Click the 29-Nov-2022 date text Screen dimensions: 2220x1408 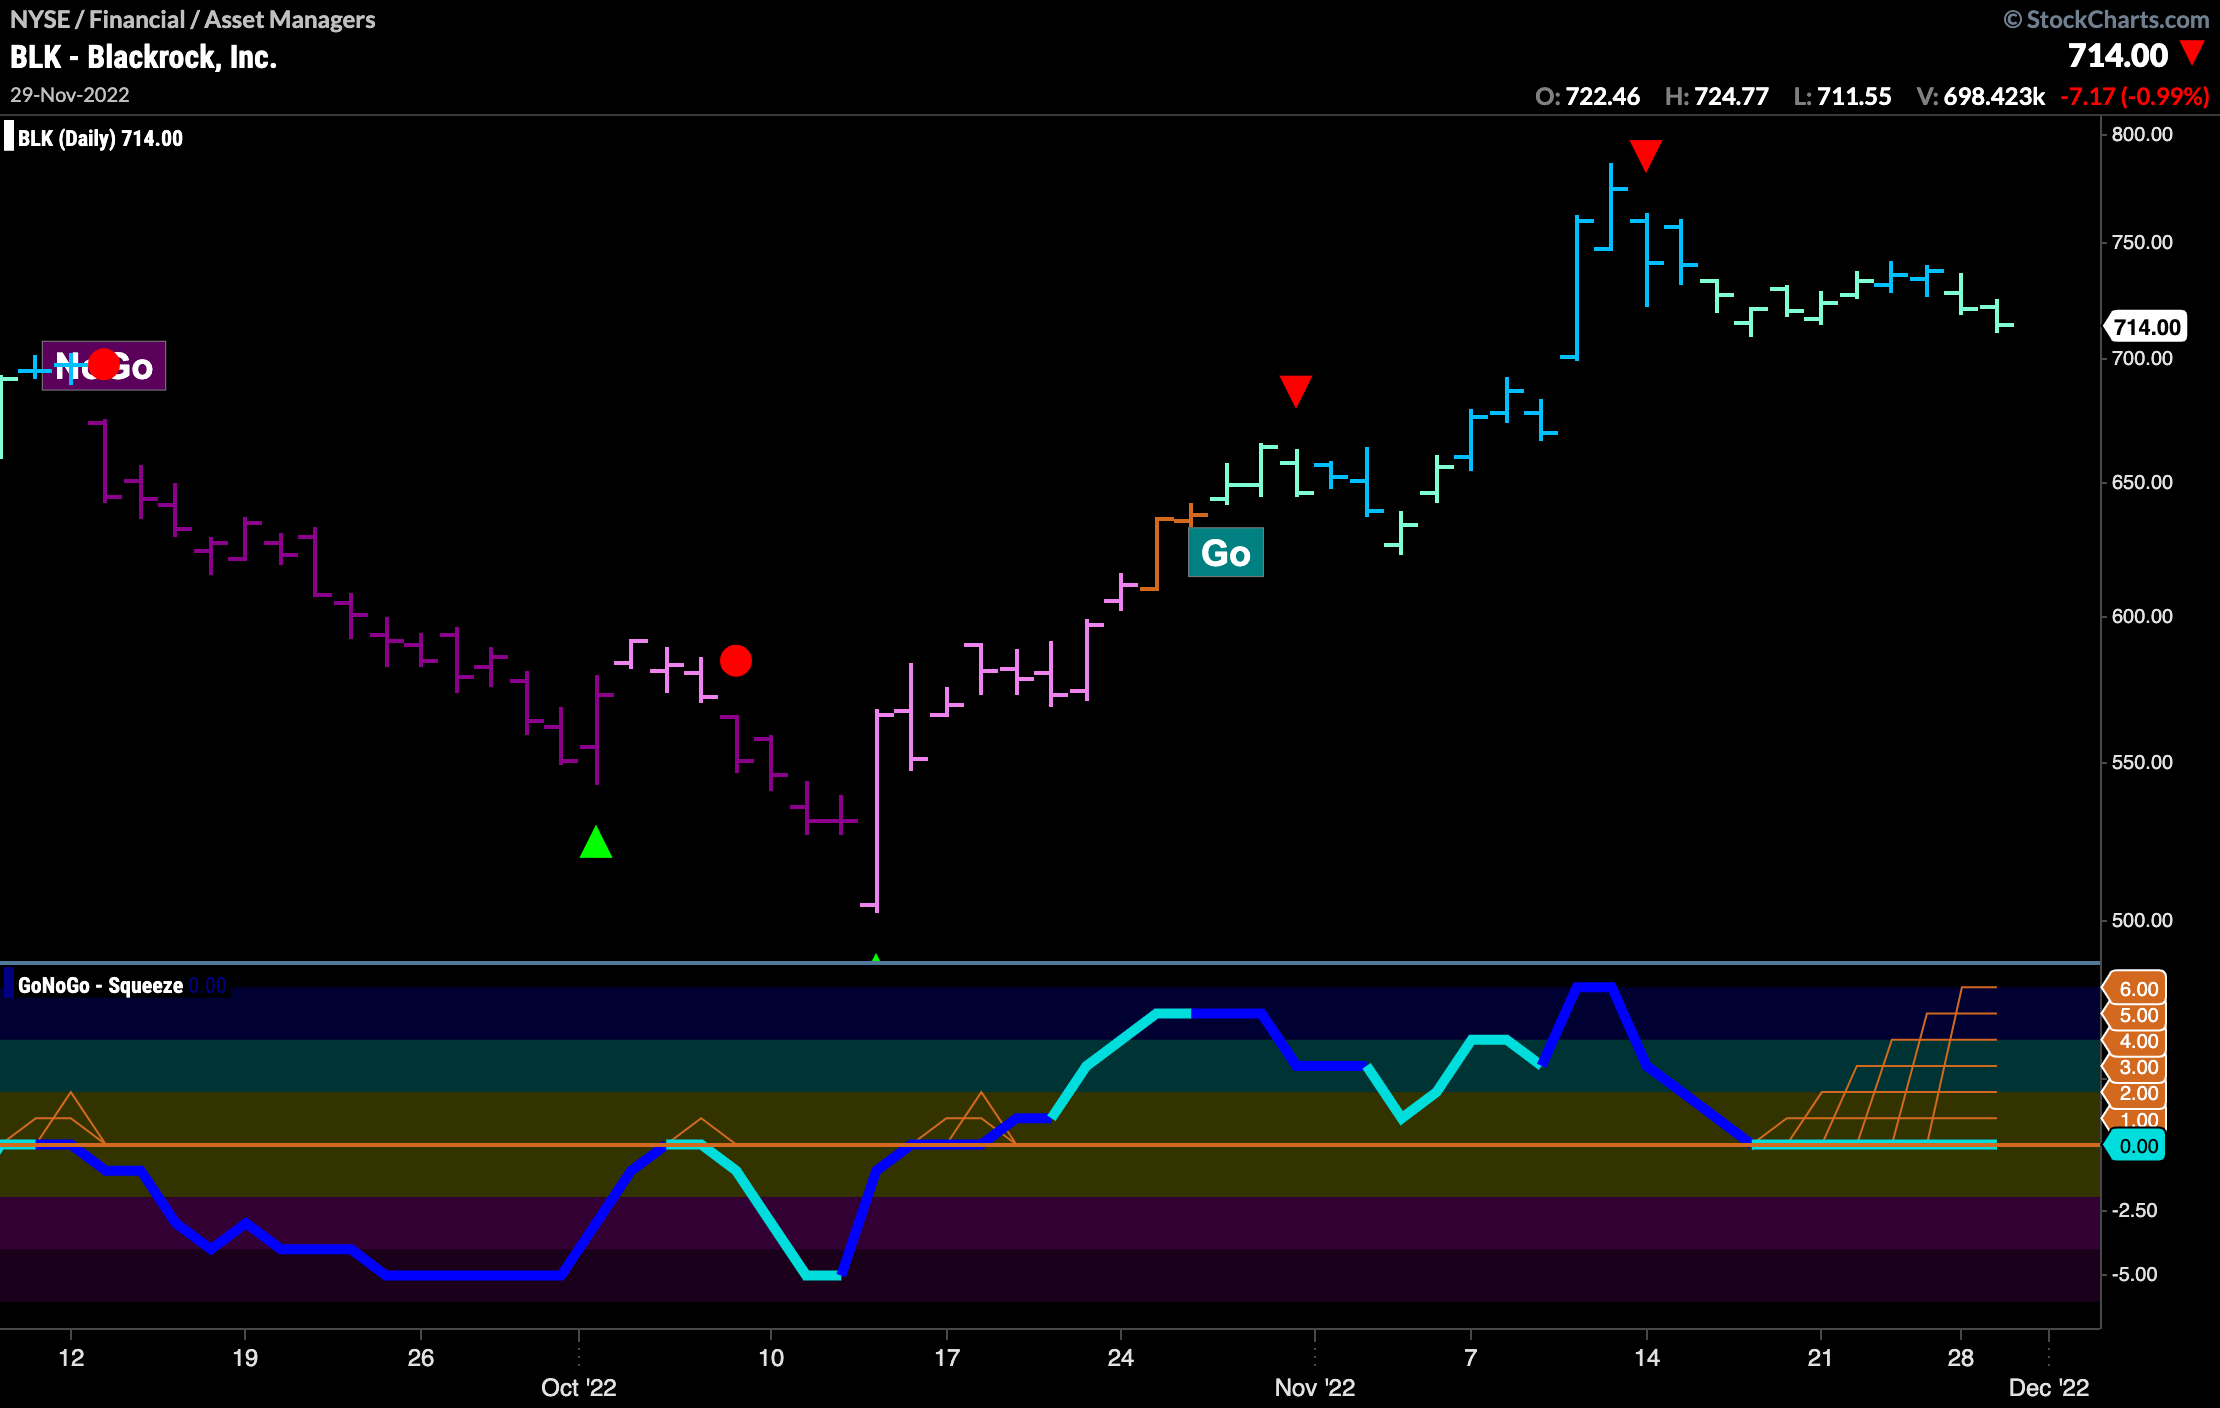click(70, 95)
